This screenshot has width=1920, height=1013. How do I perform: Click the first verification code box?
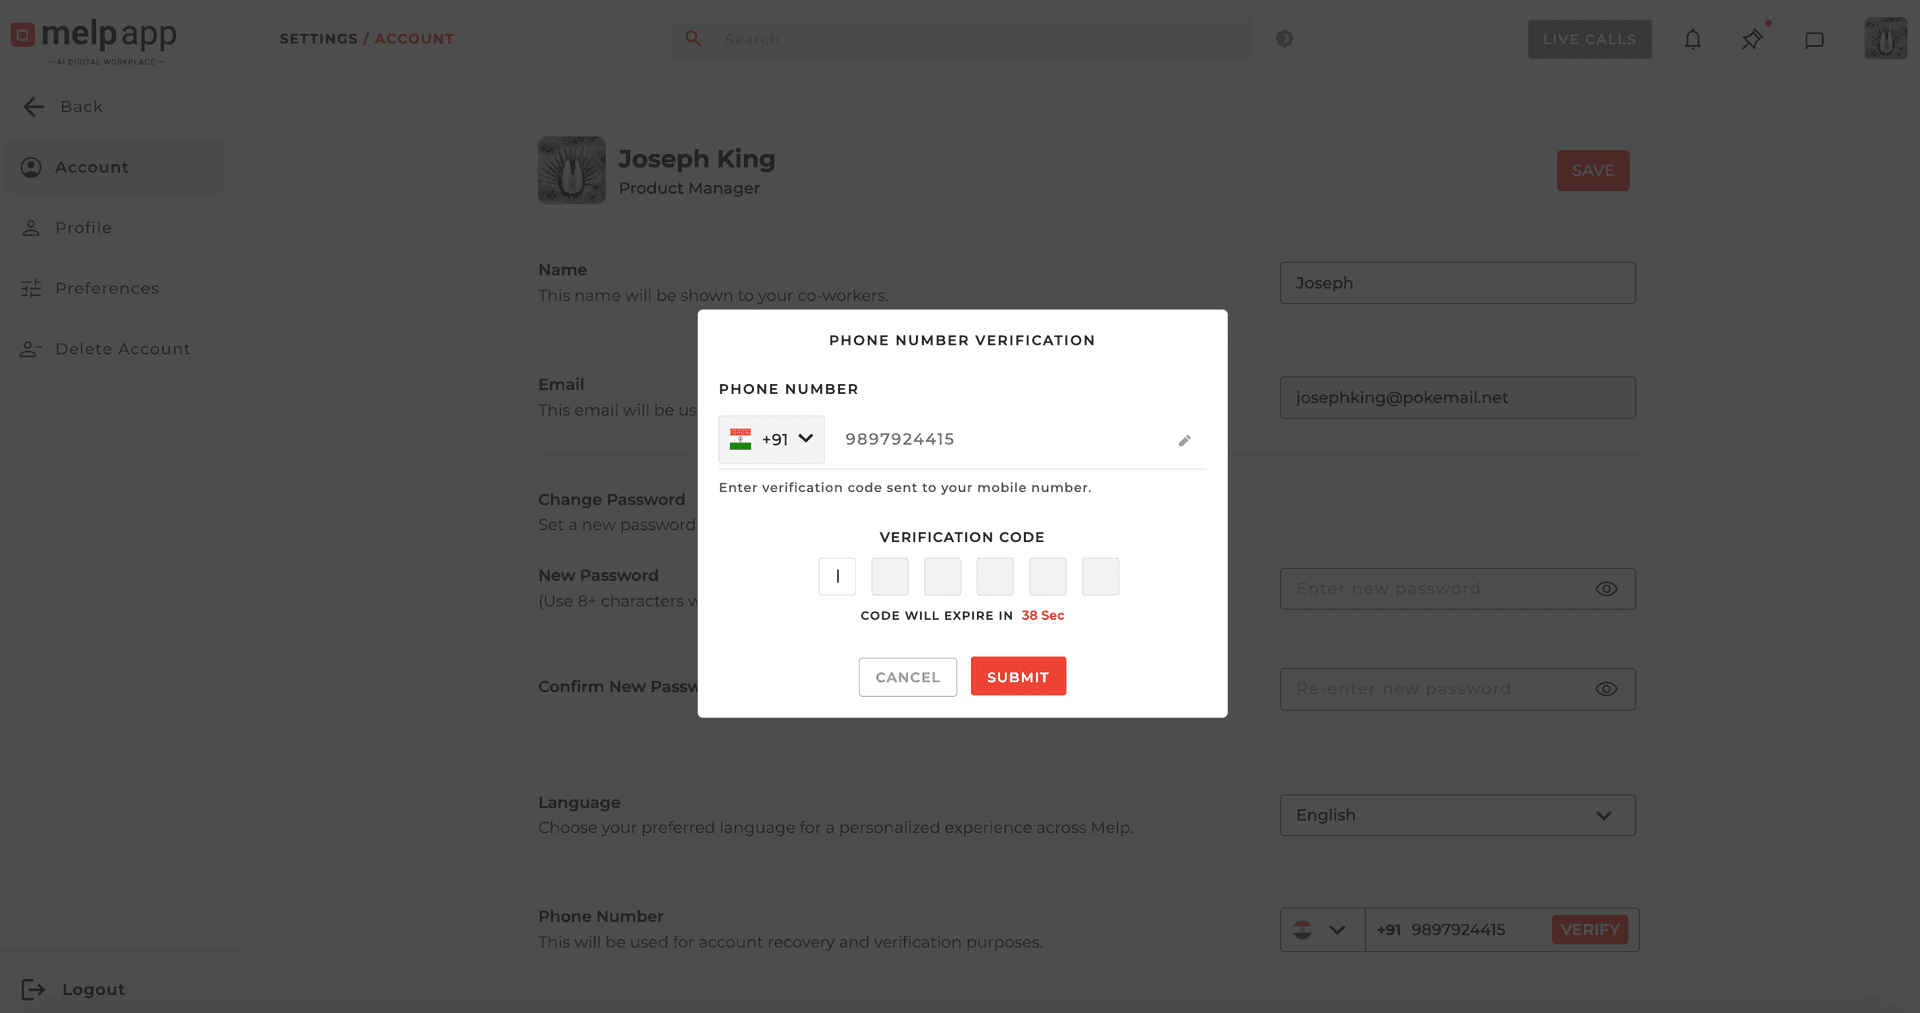(837, 576)
